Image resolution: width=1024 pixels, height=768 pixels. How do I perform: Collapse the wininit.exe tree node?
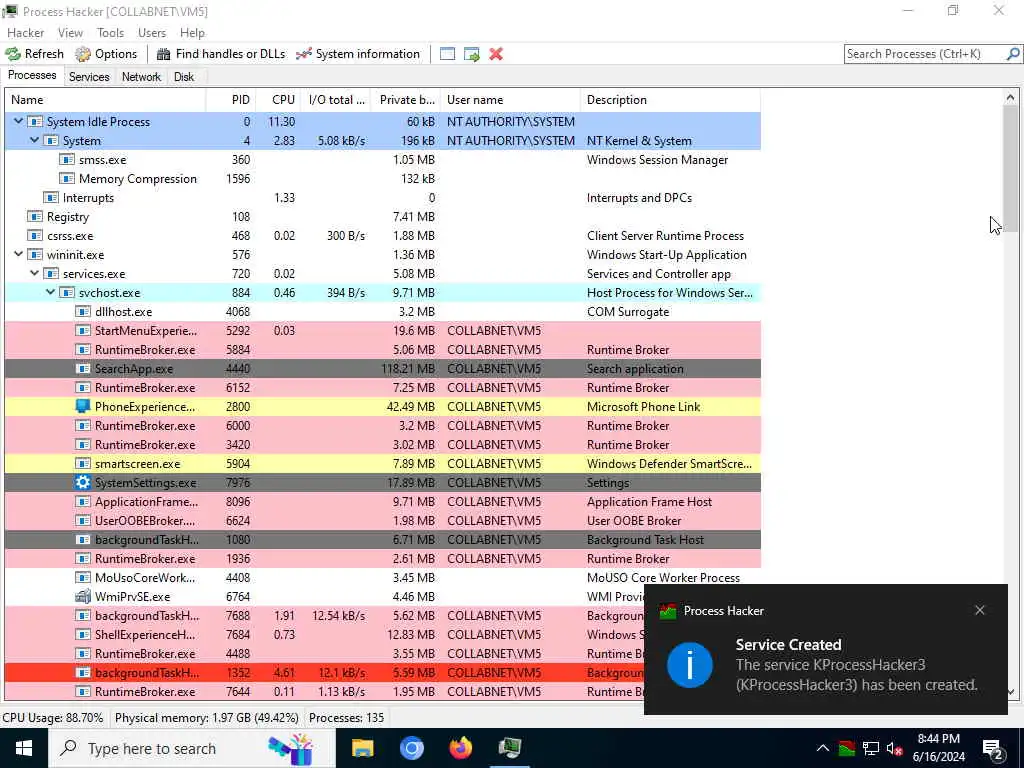pyautogui.click(x=18, y=255)
